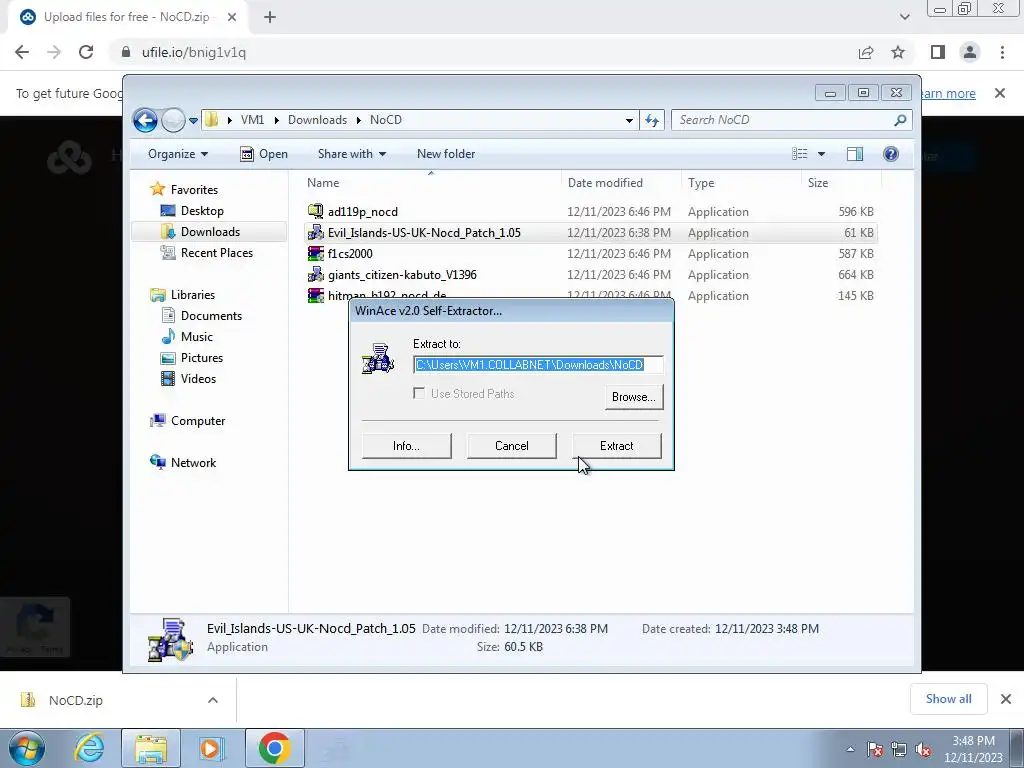The width and height of the screenshot is (1024, 768).
Task: Launch Internet Explorer from the taskbar
Action: coord(89,748)
